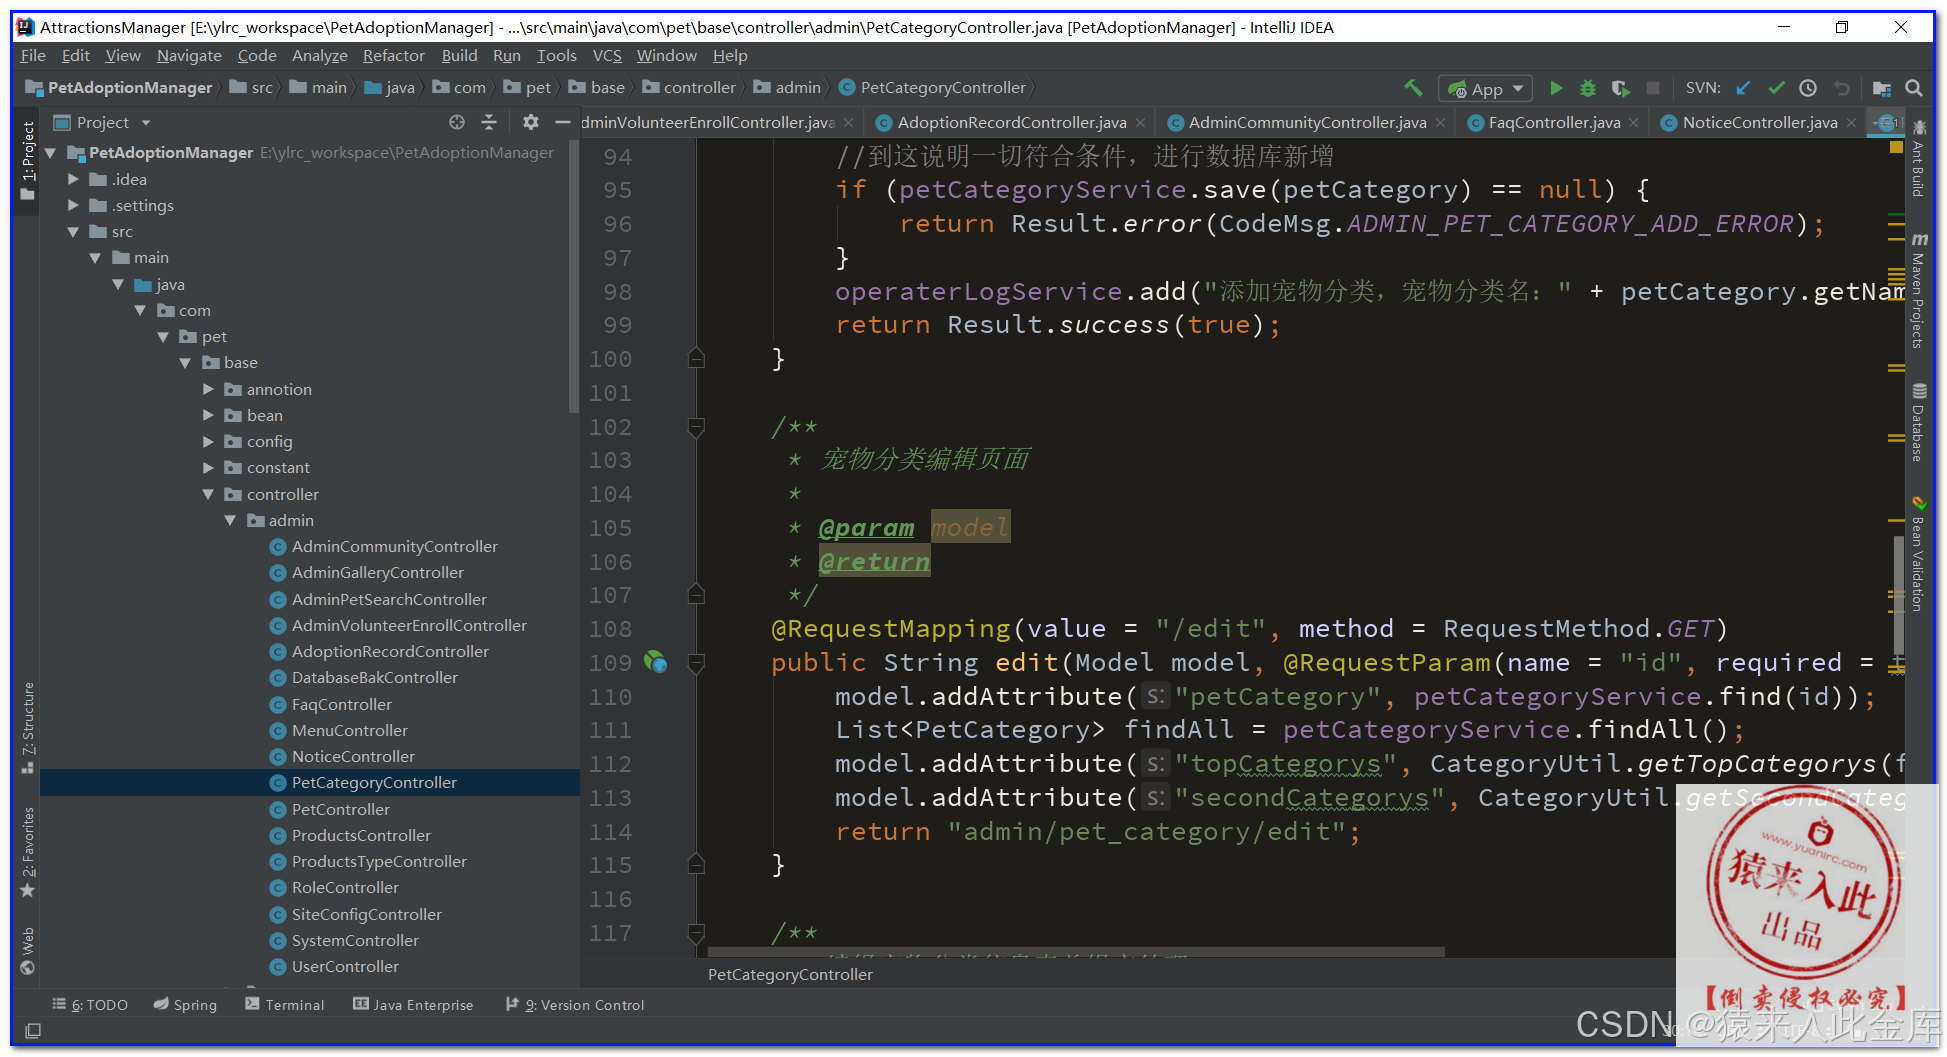Expand the .idea folder
This screenshot has width=1947, height=1057.
click(x=73, y=179)
